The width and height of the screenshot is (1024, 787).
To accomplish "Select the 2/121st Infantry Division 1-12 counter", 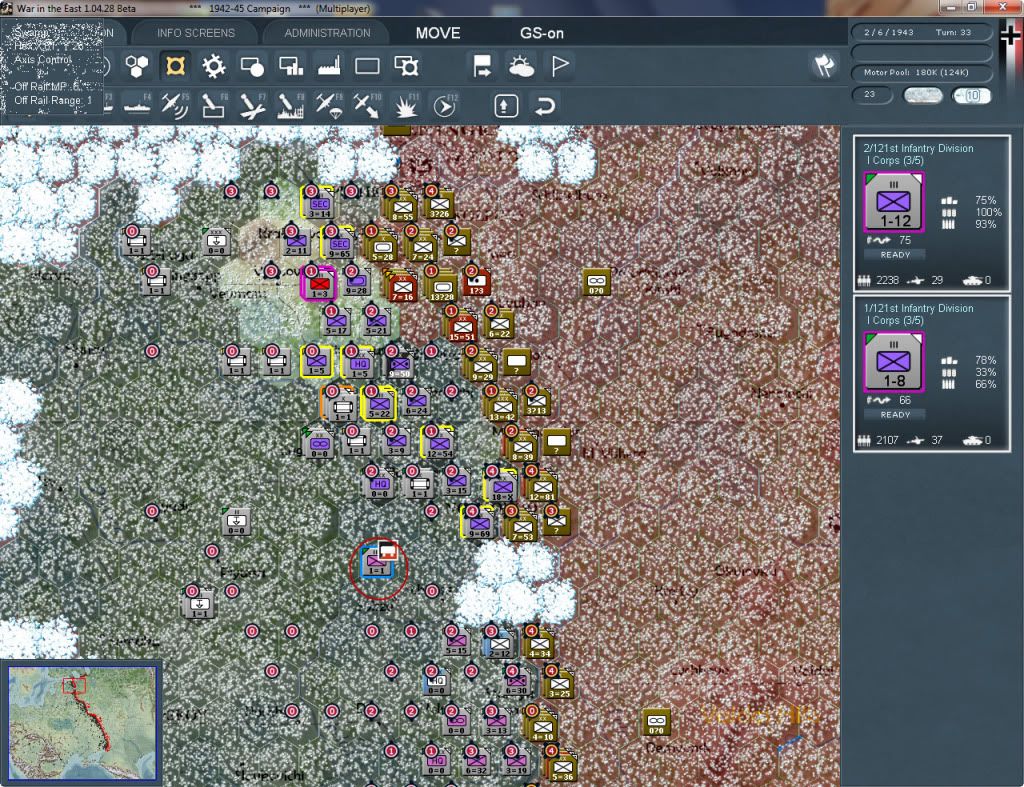I will tap(894, 202).
